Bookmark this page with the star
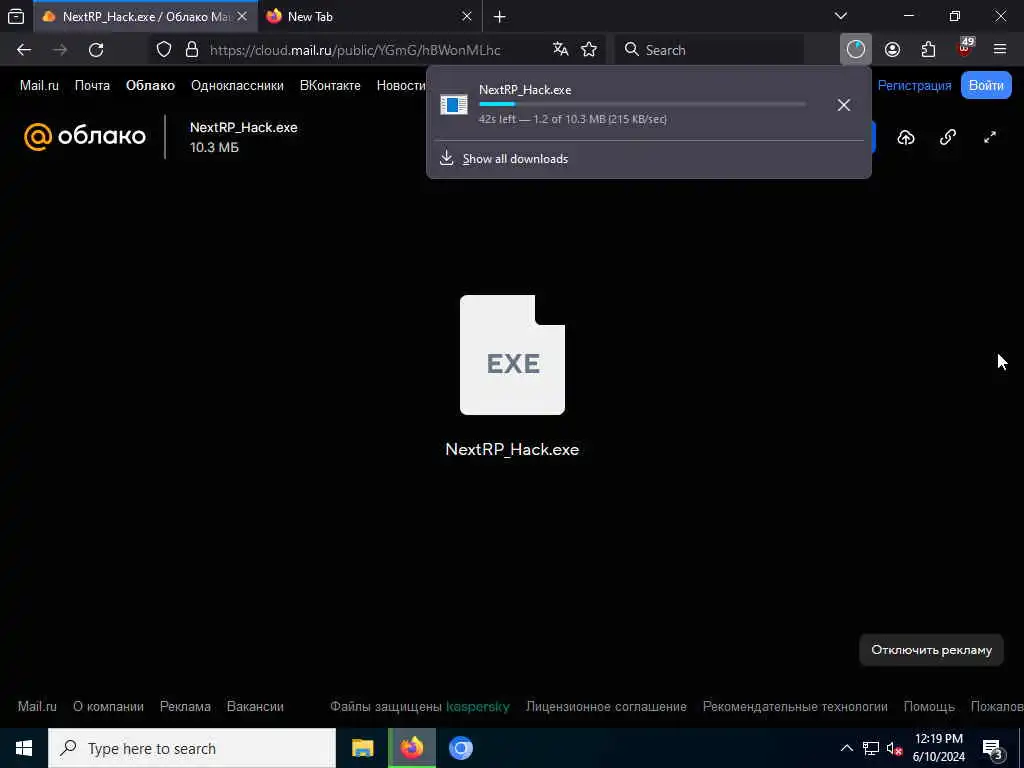The height and width of the screenshot is (768, 1024). click(x=589, y=50)
